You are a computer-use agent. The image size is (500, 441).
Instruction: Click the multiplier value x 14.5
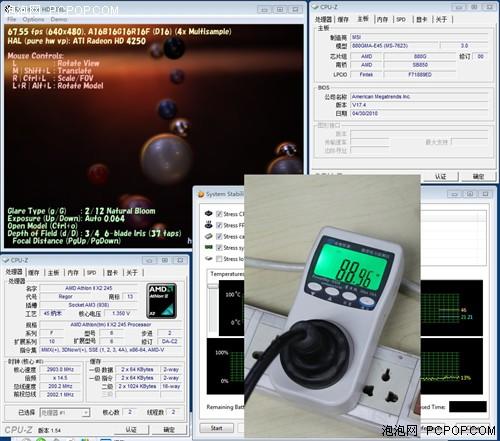click(x=60, y=378)
